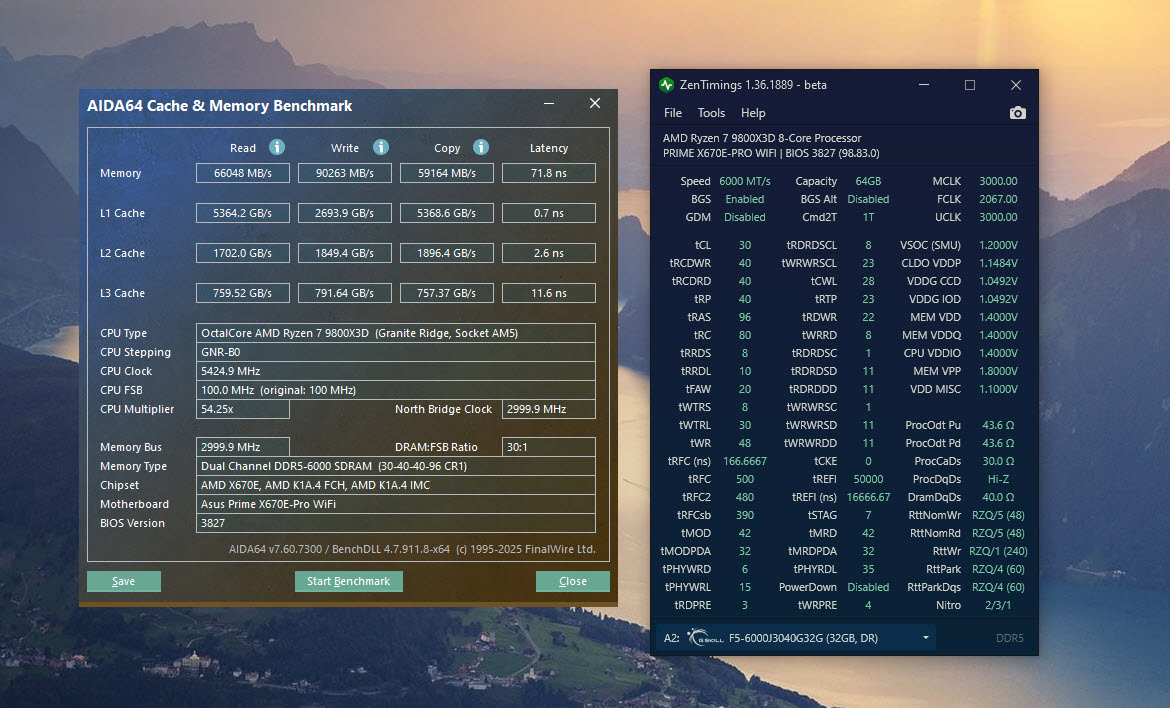The height and width of the screenshot is (708, 1170).
Task: Click the Save button in AIDA64
Action: [124, 581]
